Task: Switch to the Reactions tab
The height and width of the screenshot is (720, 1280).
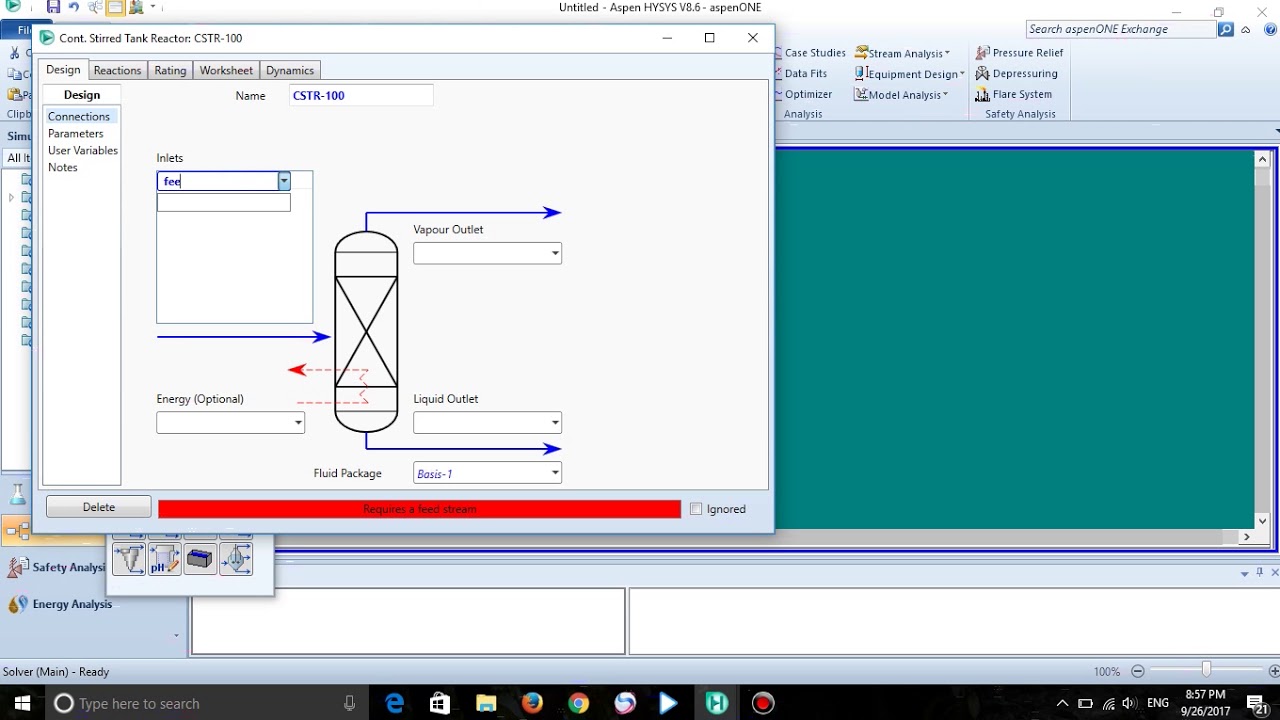Action: (117, 70)
